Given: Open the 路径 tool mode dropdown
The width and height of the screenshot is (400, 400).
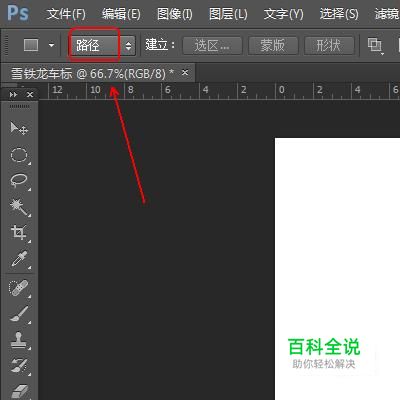Looking at the screenshot, I should click(x=102, y=45).
